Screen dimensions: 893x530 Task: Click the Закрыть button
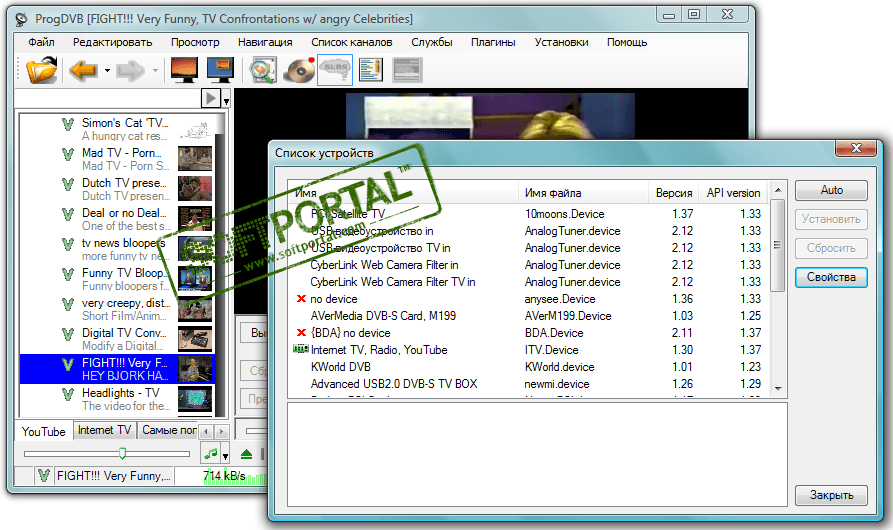(x=831, y=495)
